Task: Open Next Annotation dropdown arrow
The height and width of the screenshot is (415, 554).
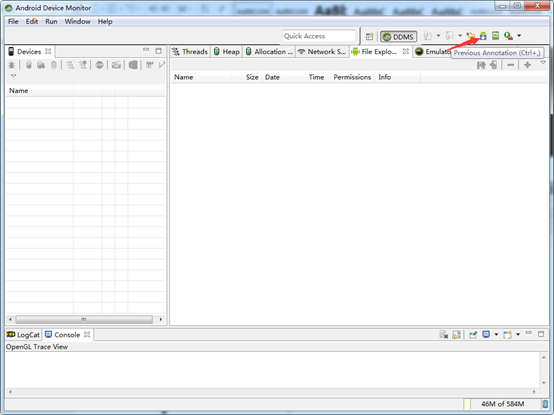Action: [x=438, y=35]
